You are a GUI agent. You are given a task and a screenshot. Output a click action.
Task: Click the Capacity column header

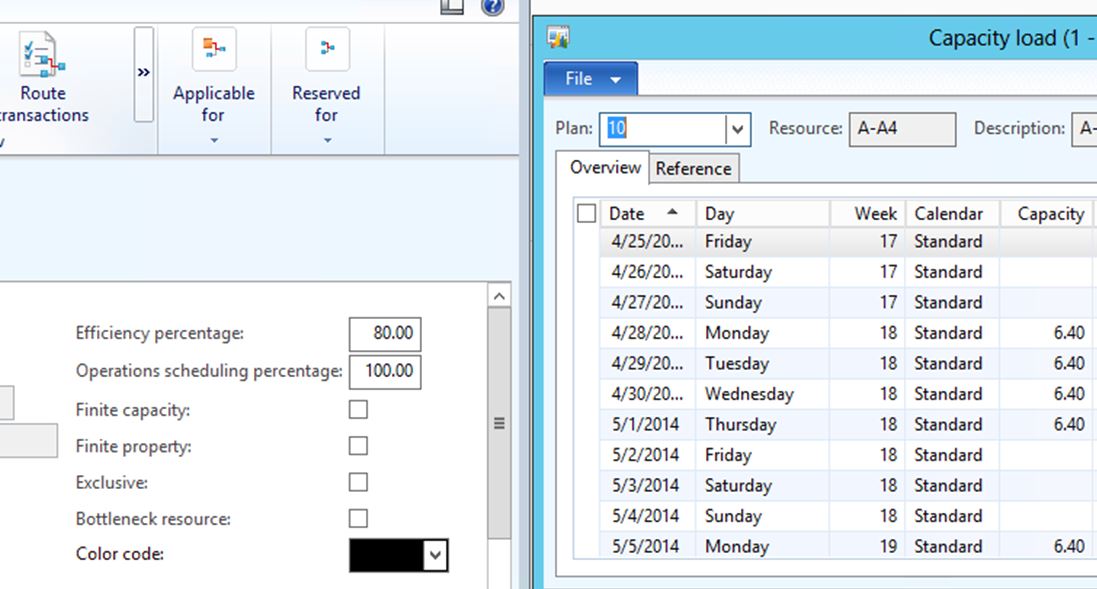(x=1049, y=213)
